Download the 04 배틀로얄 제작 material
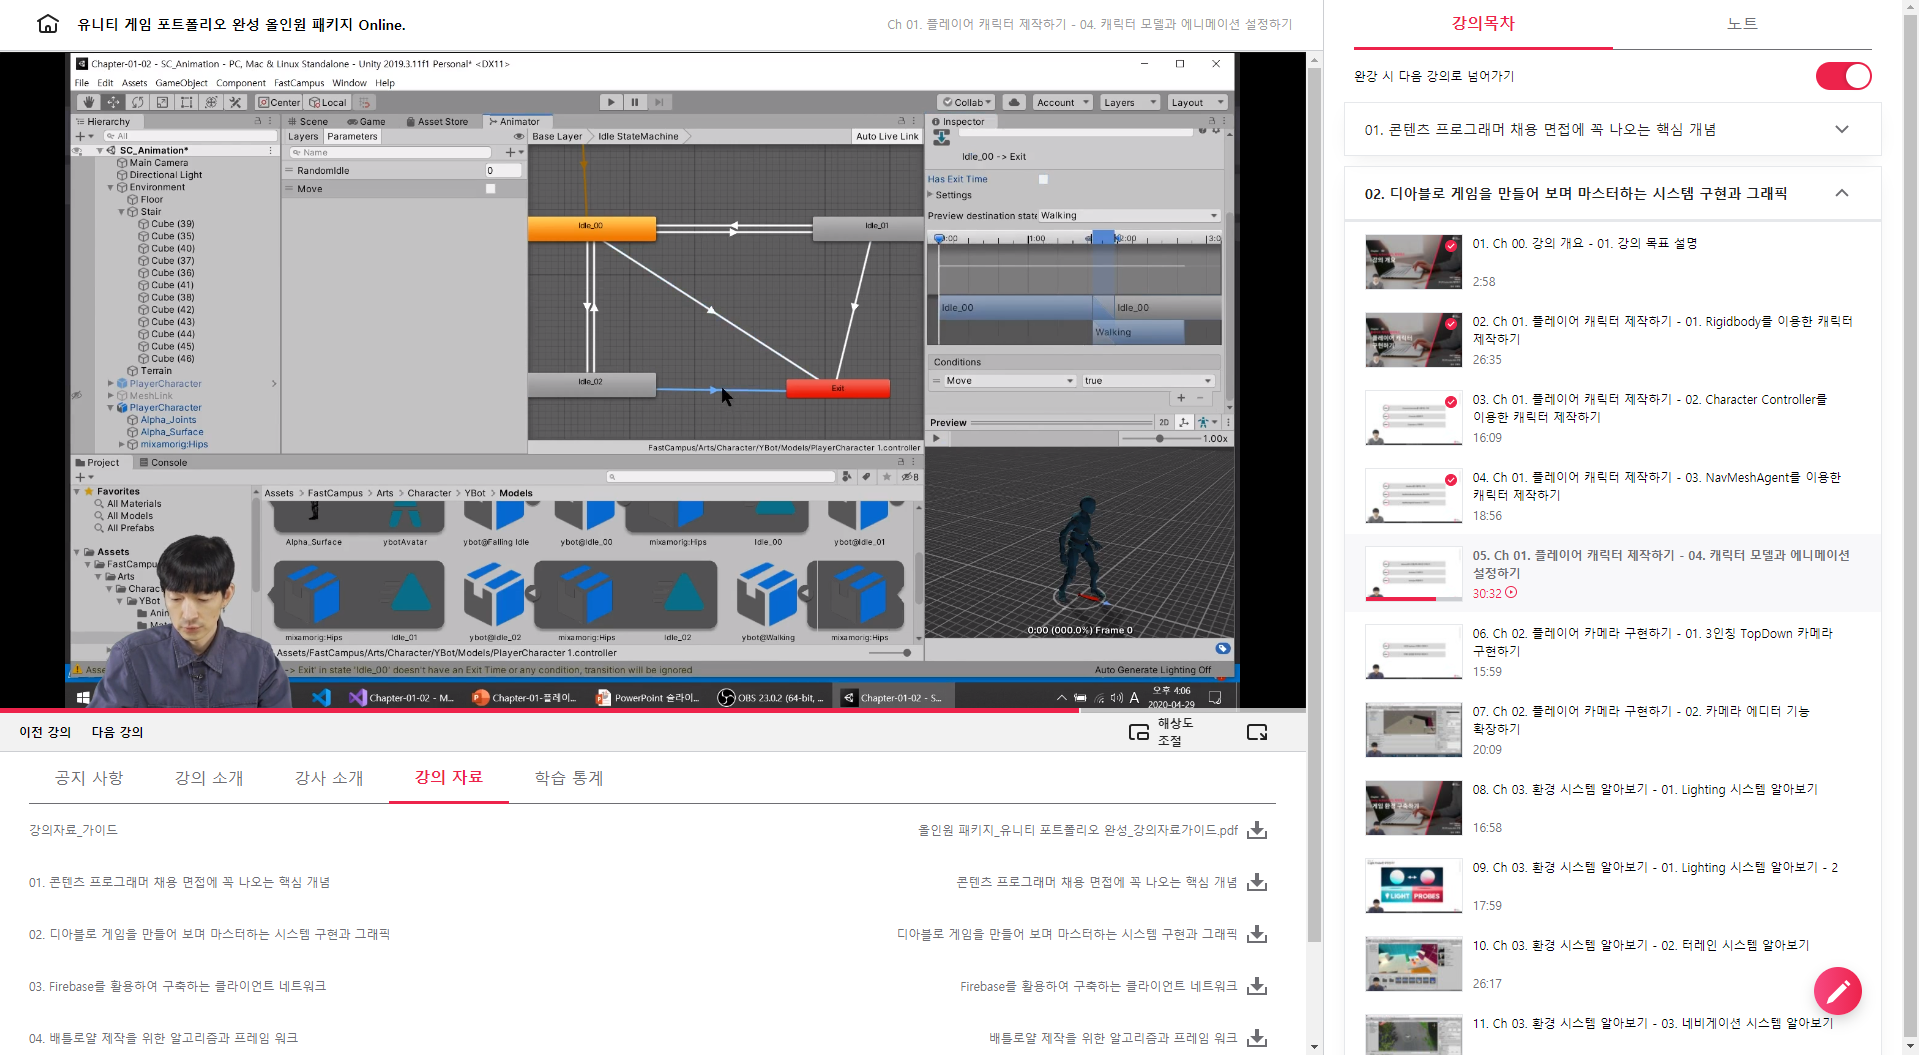Image resolution: width=1919 pixels, height=1055 pixels. [x=1257, y=1038]
